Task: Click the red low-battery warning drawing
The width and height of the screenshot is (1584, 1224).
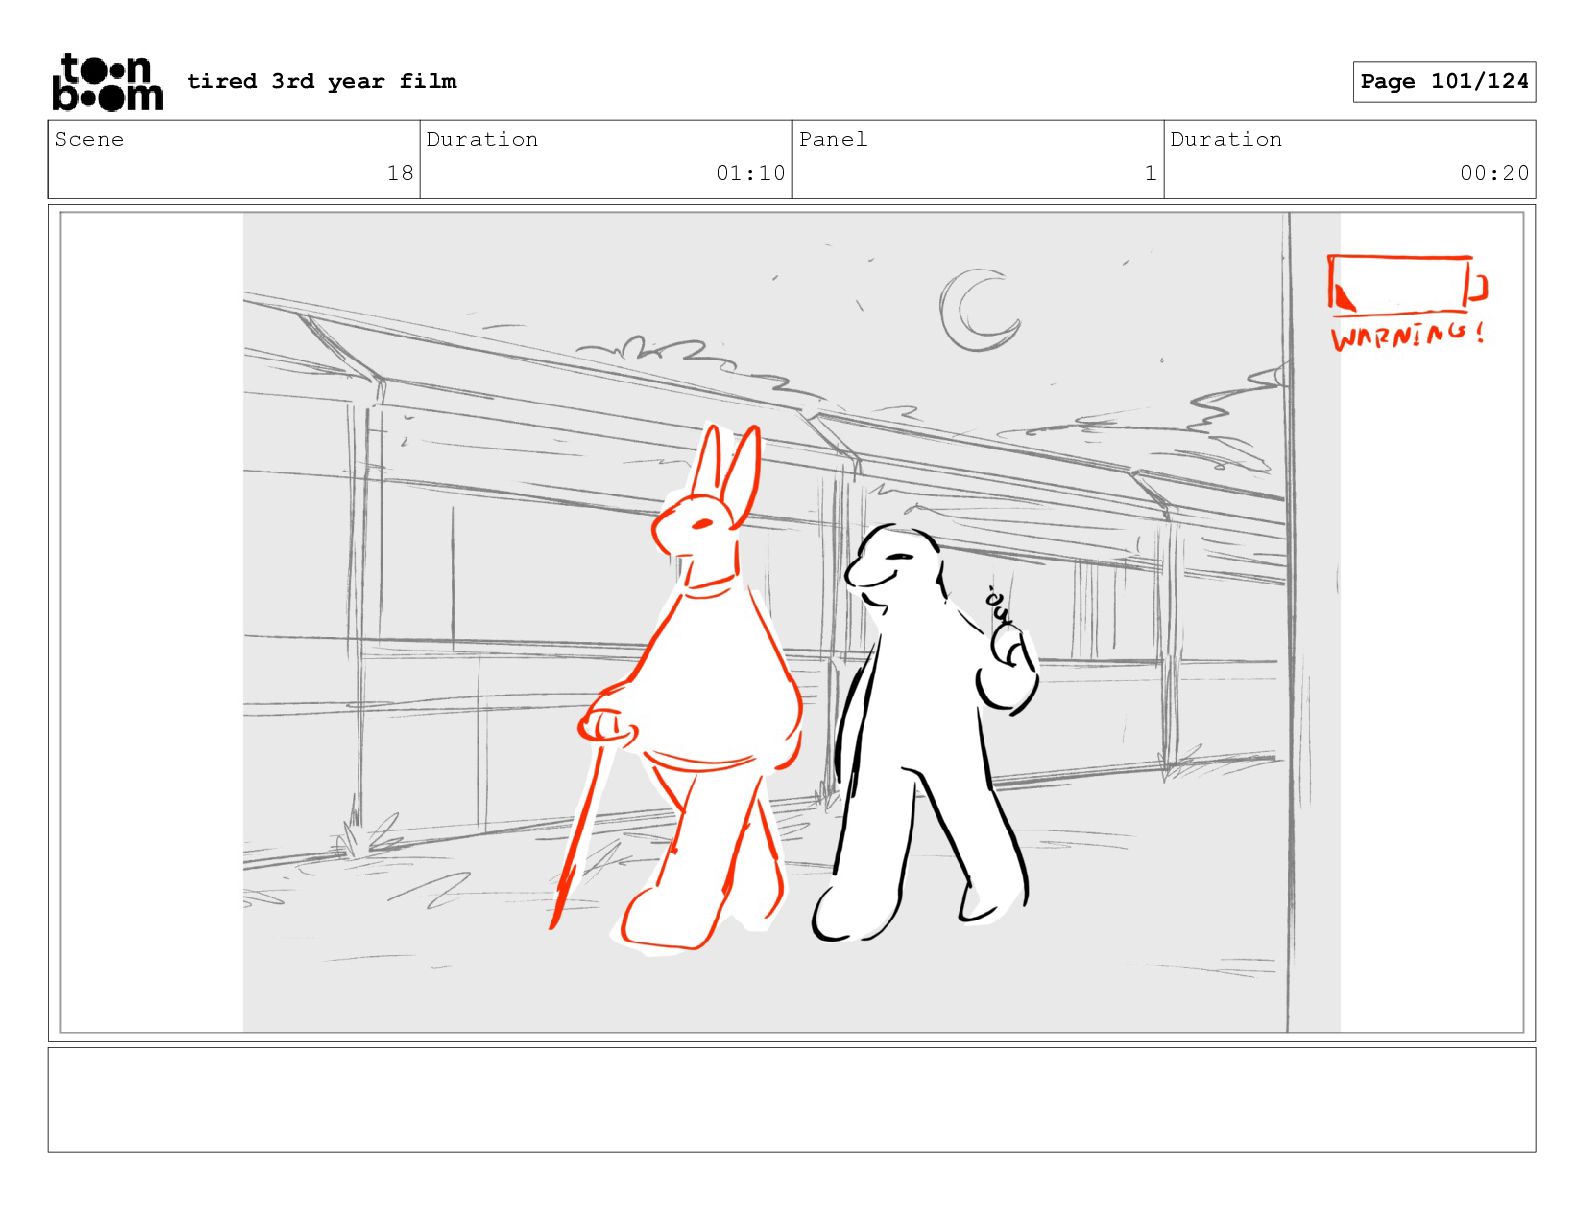Action: 1407,284
